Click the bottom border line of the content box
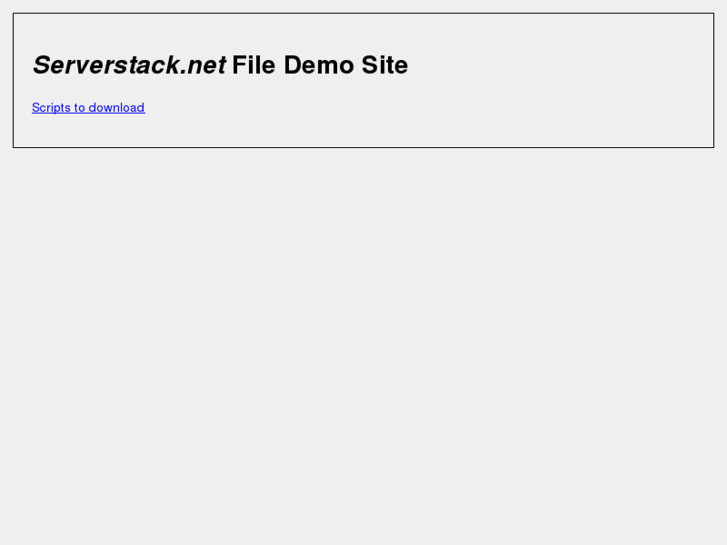Viewport: 727px width, 545px height. click(x=364, y=147)
